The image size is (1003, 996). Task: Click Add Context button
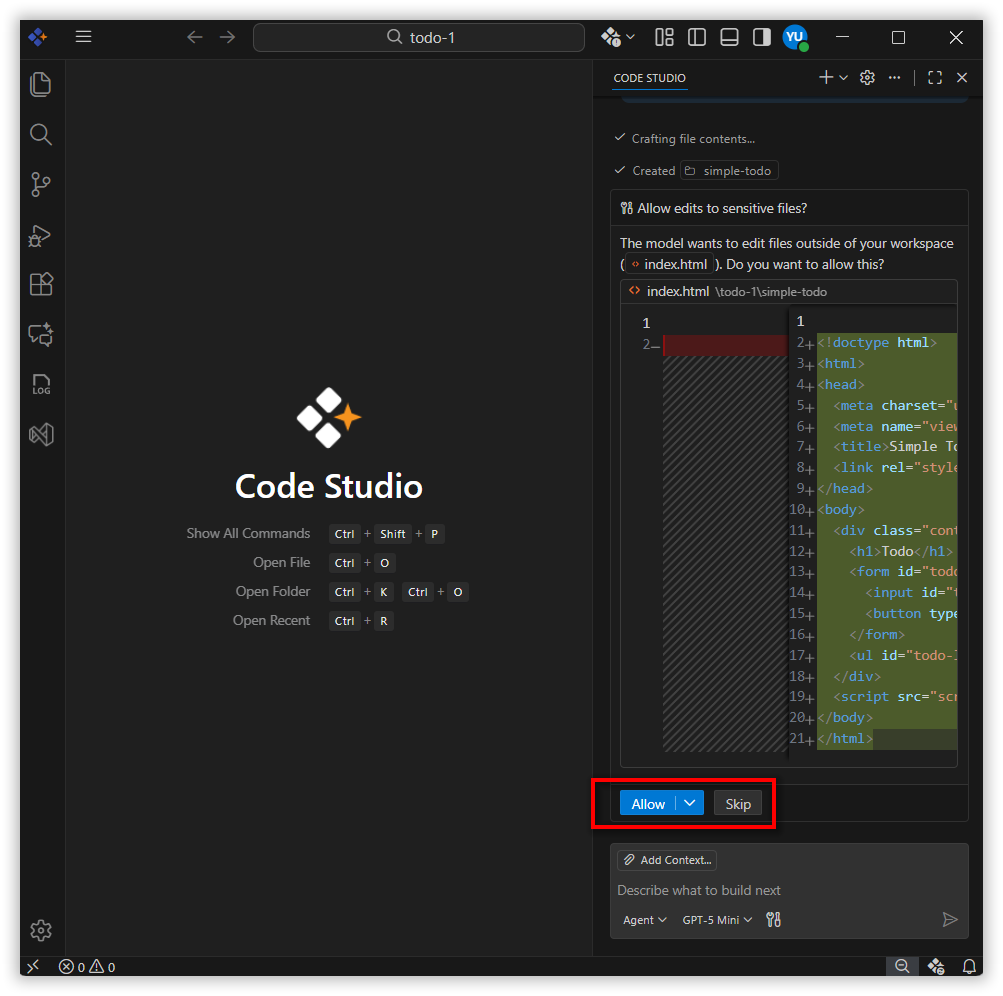(x=667, y=860)
